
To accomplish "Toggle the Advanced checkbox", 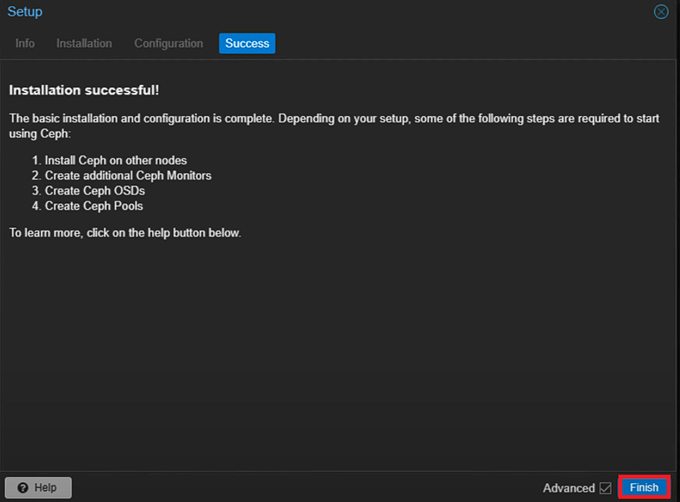I will pyautogui.click(x=605, y=488).
